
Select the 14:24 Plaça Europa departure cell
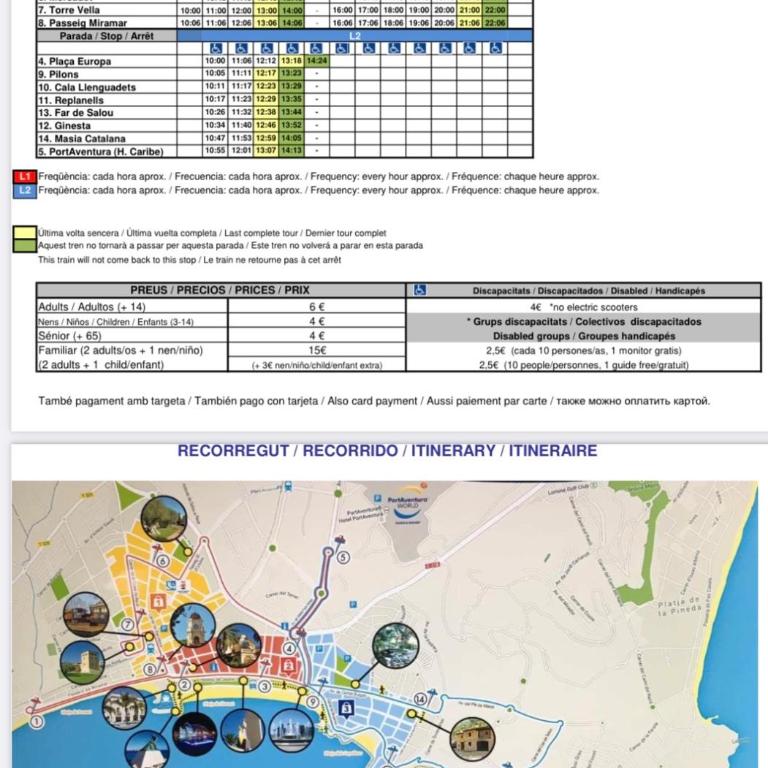(x=317, y=61)
